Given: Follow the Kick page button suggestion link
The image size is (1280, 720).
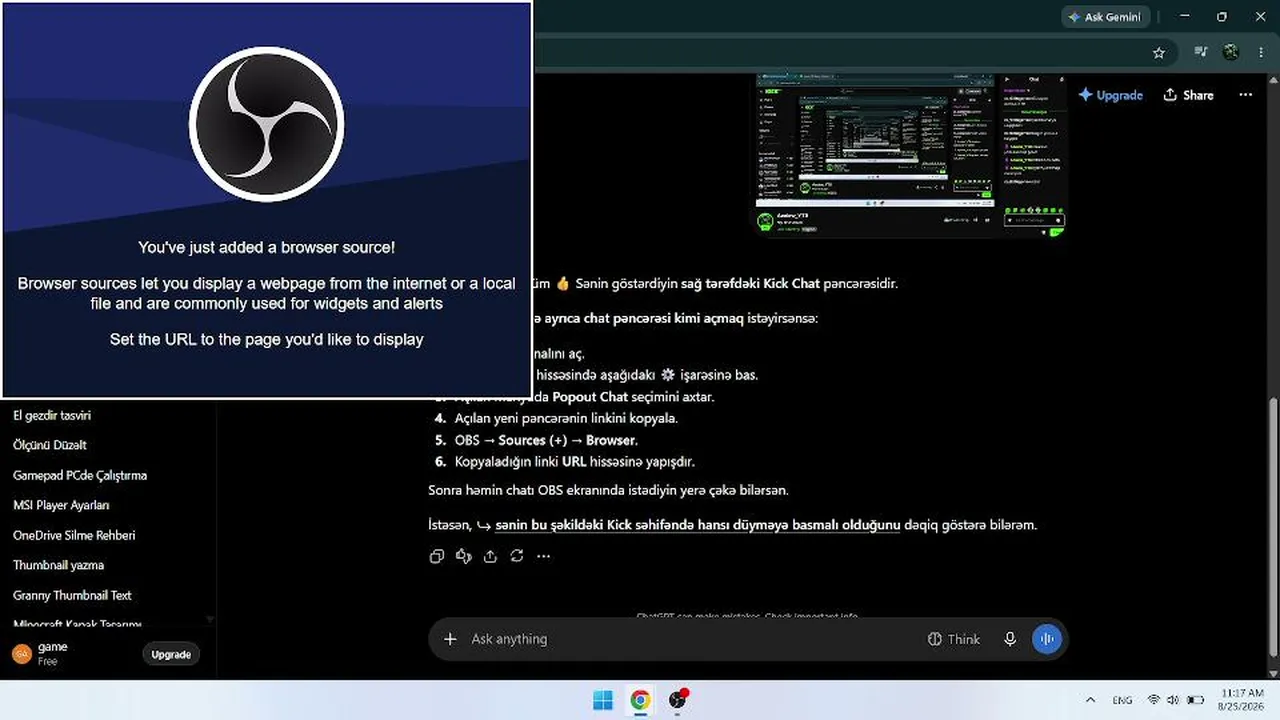Looking at the screenshot, I should point(698,525).
